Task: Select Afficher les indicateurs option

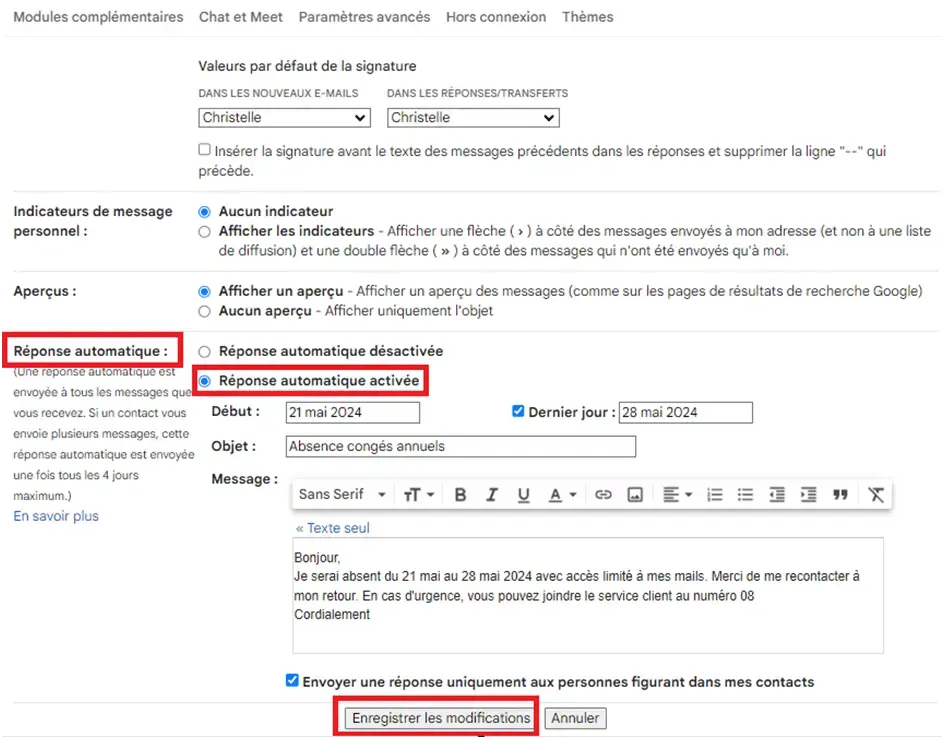Action: pyautogui.click(x=205, y=232)
